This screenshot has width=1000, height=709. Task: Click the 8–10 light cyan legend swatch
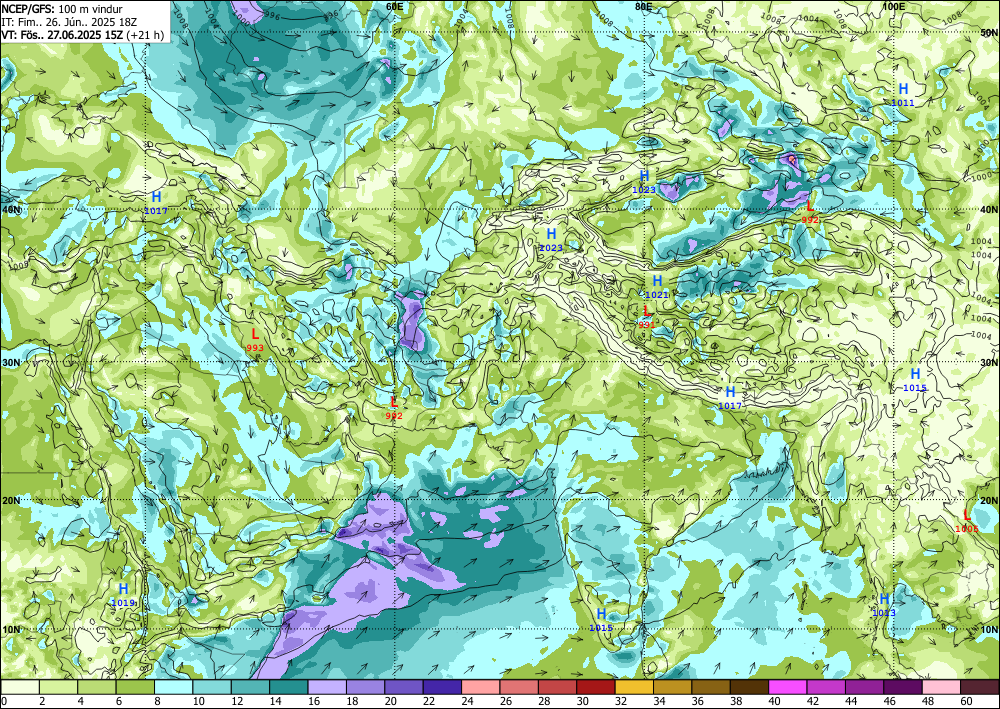pos(173,687)
